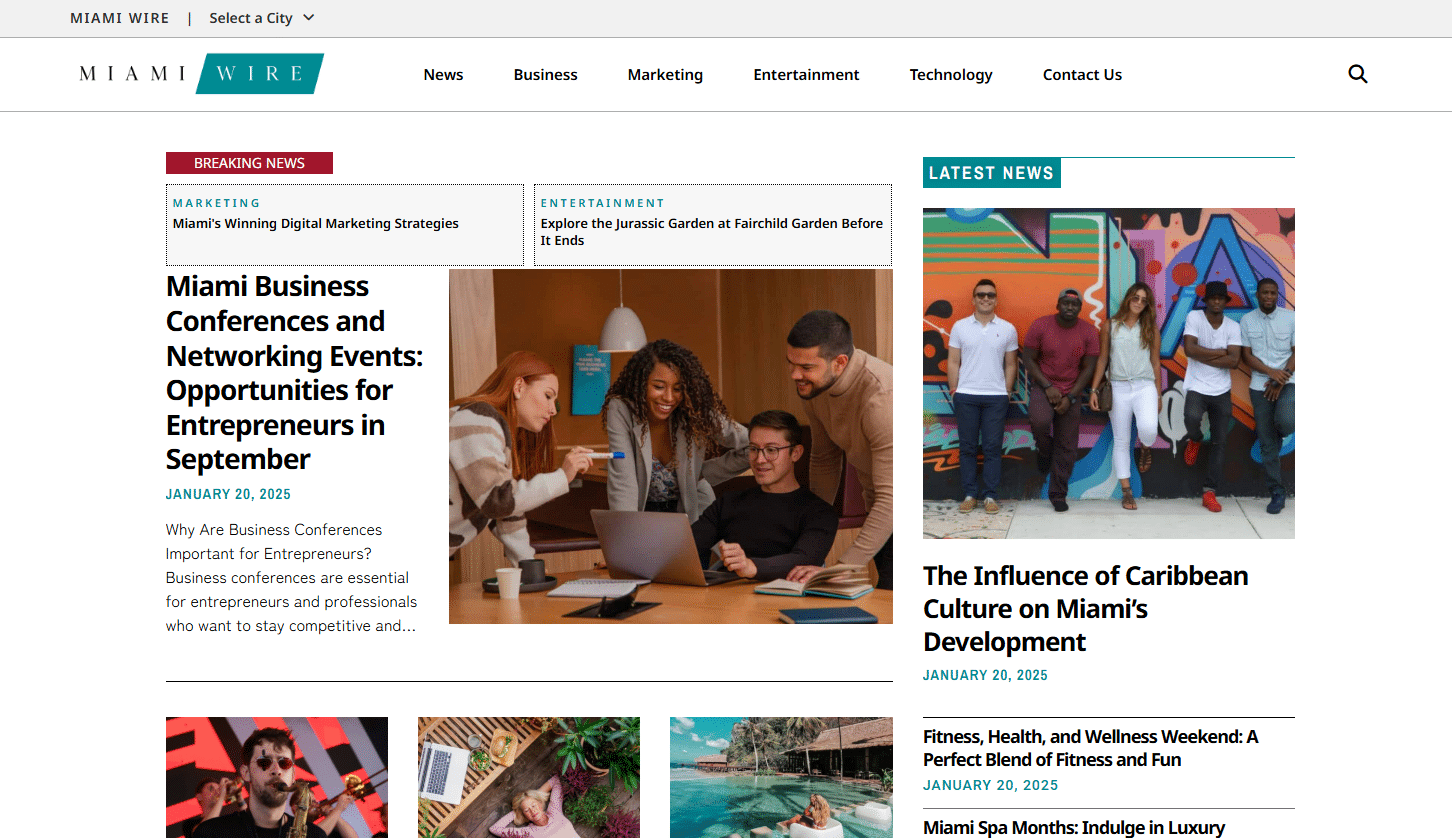
Task: Click the tropical pool resort thumbnail
Action: pyautogui.click(x=781, y=777)
